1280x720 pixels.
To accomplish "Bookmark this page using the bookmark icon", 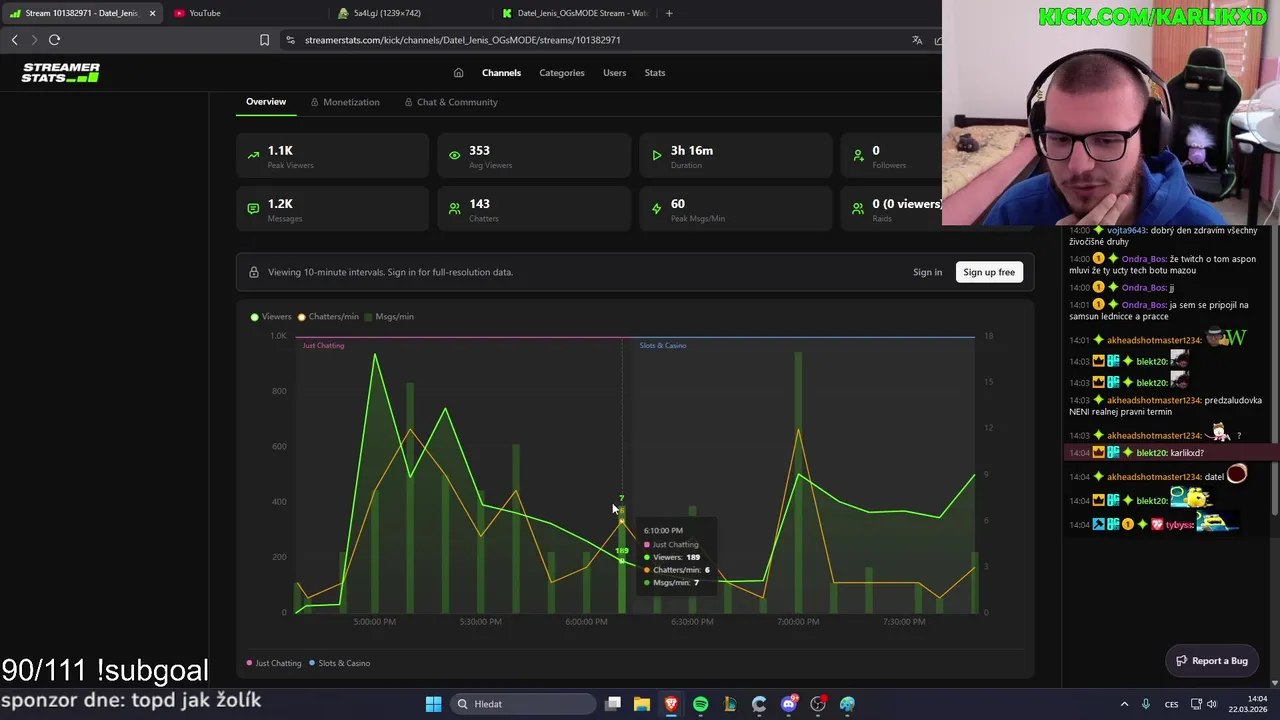I will (264, 40).
